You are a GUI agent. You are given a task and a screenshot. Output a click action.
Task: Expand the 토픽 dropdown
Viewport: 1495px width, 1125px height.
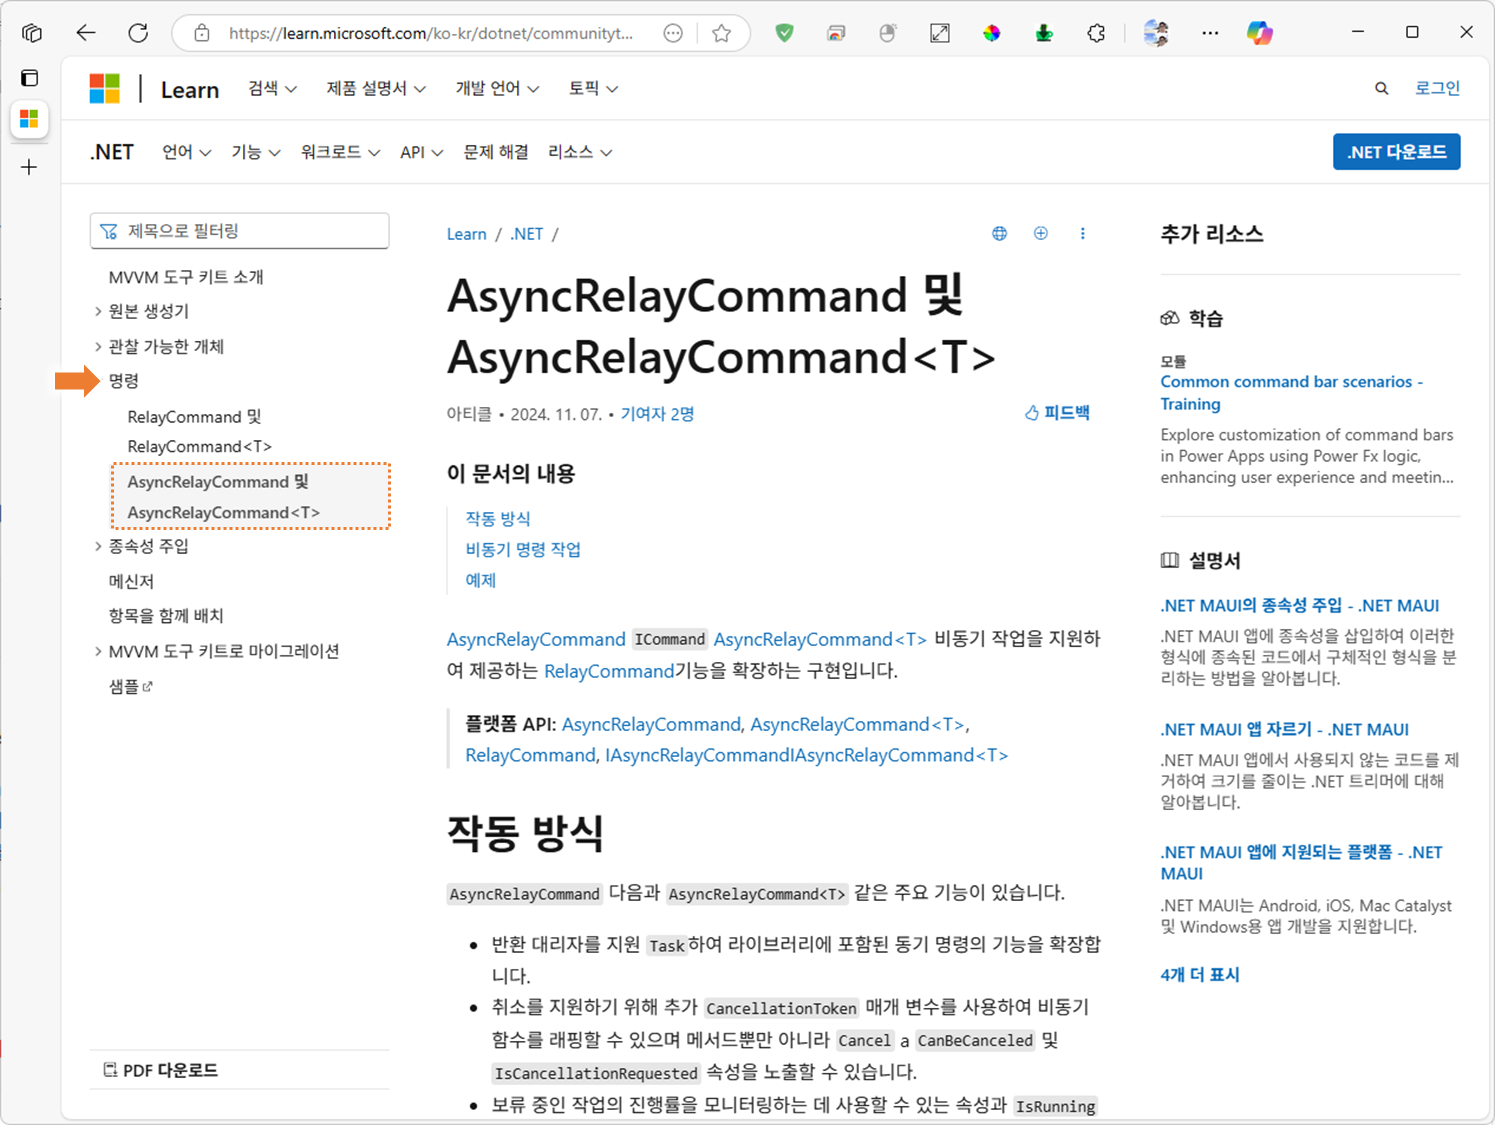coord(593,89)
